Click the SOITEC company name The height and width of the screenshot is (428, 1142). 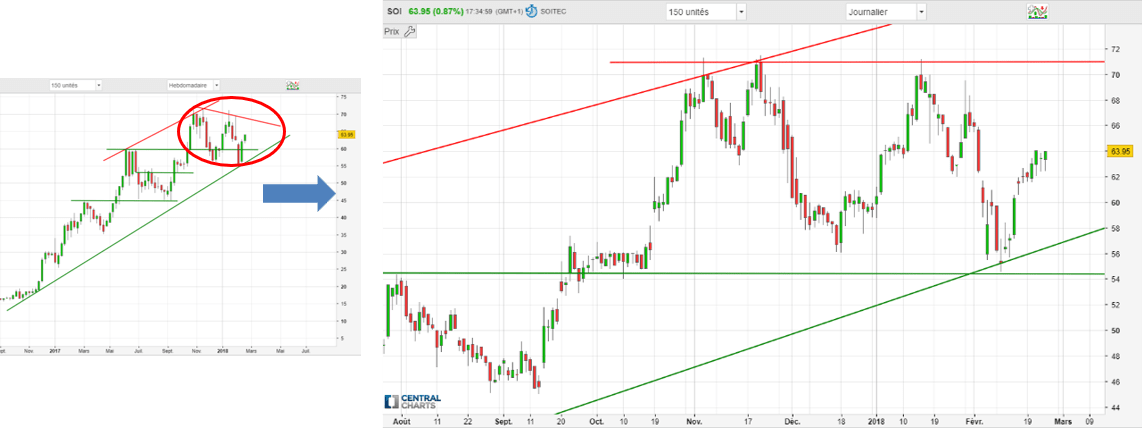tap(554, 12)
